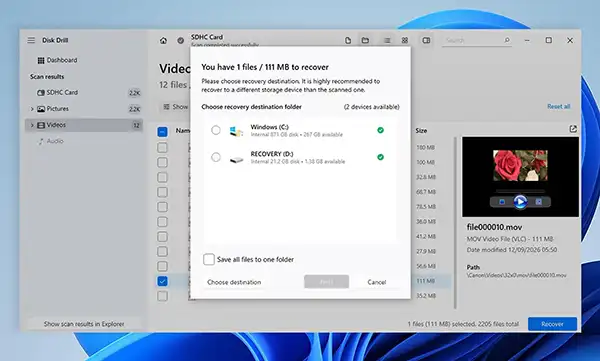Toggle select-all checkbox in file list header

pos(162,132)
